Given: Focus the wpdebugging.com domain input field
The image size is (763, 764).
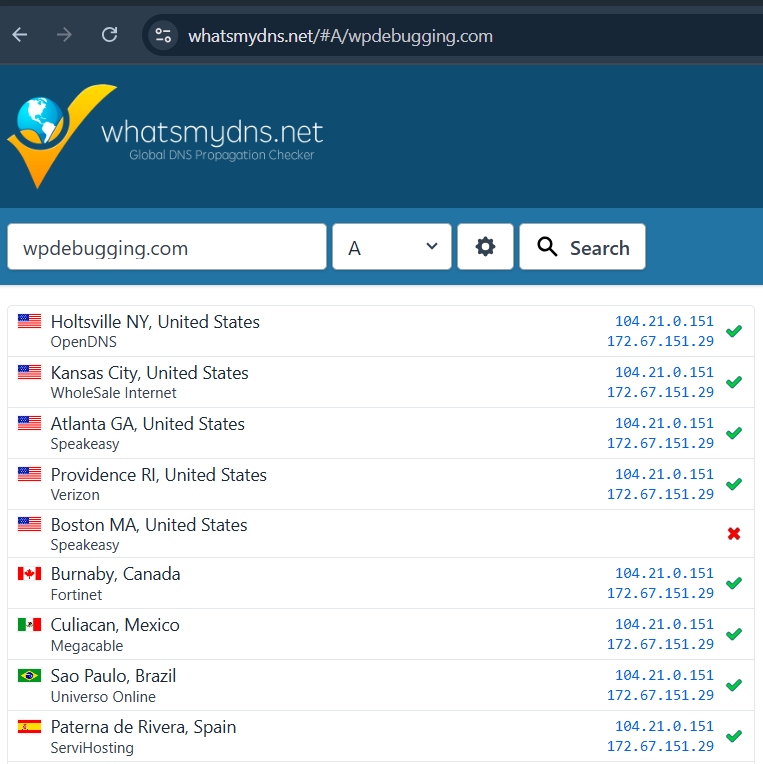Looking at the screenshot, I should [x=167, y=247].
